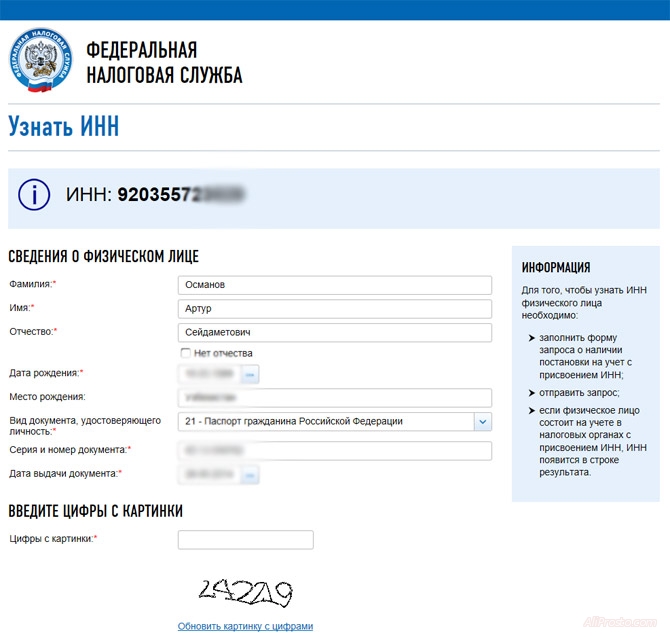Click the captcha digits image
This screenshot has height=637, width=670.
click(245, 594)
